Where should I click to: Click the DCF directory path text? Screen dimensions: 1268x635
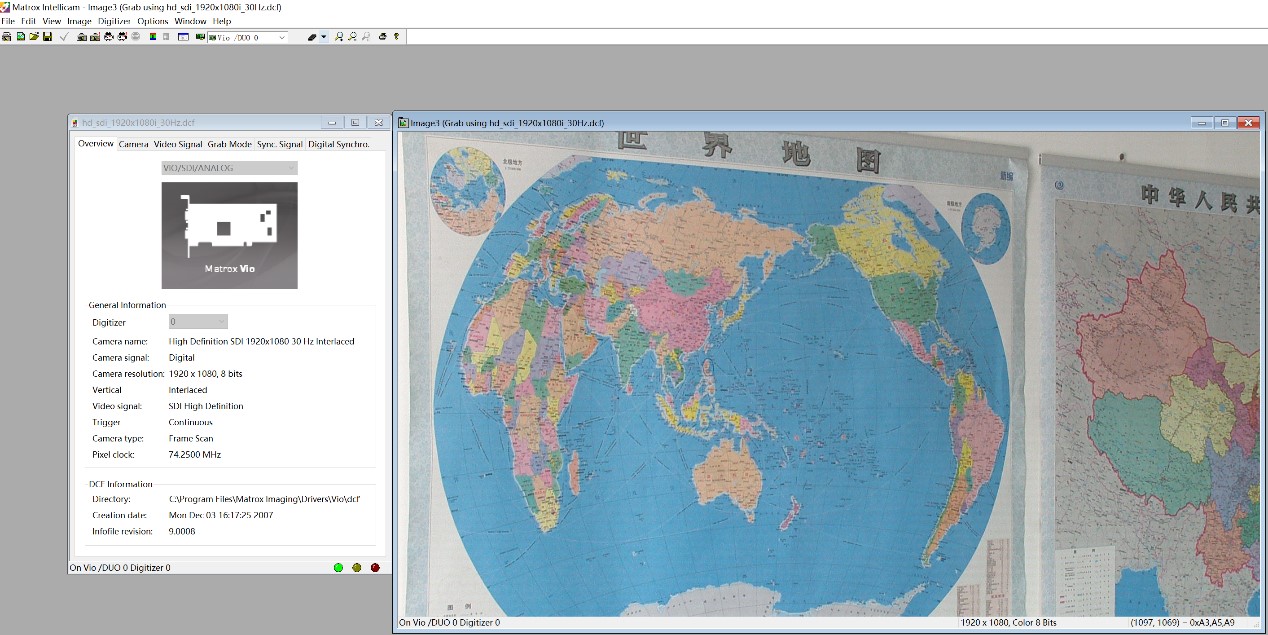[x=264, y=499]
